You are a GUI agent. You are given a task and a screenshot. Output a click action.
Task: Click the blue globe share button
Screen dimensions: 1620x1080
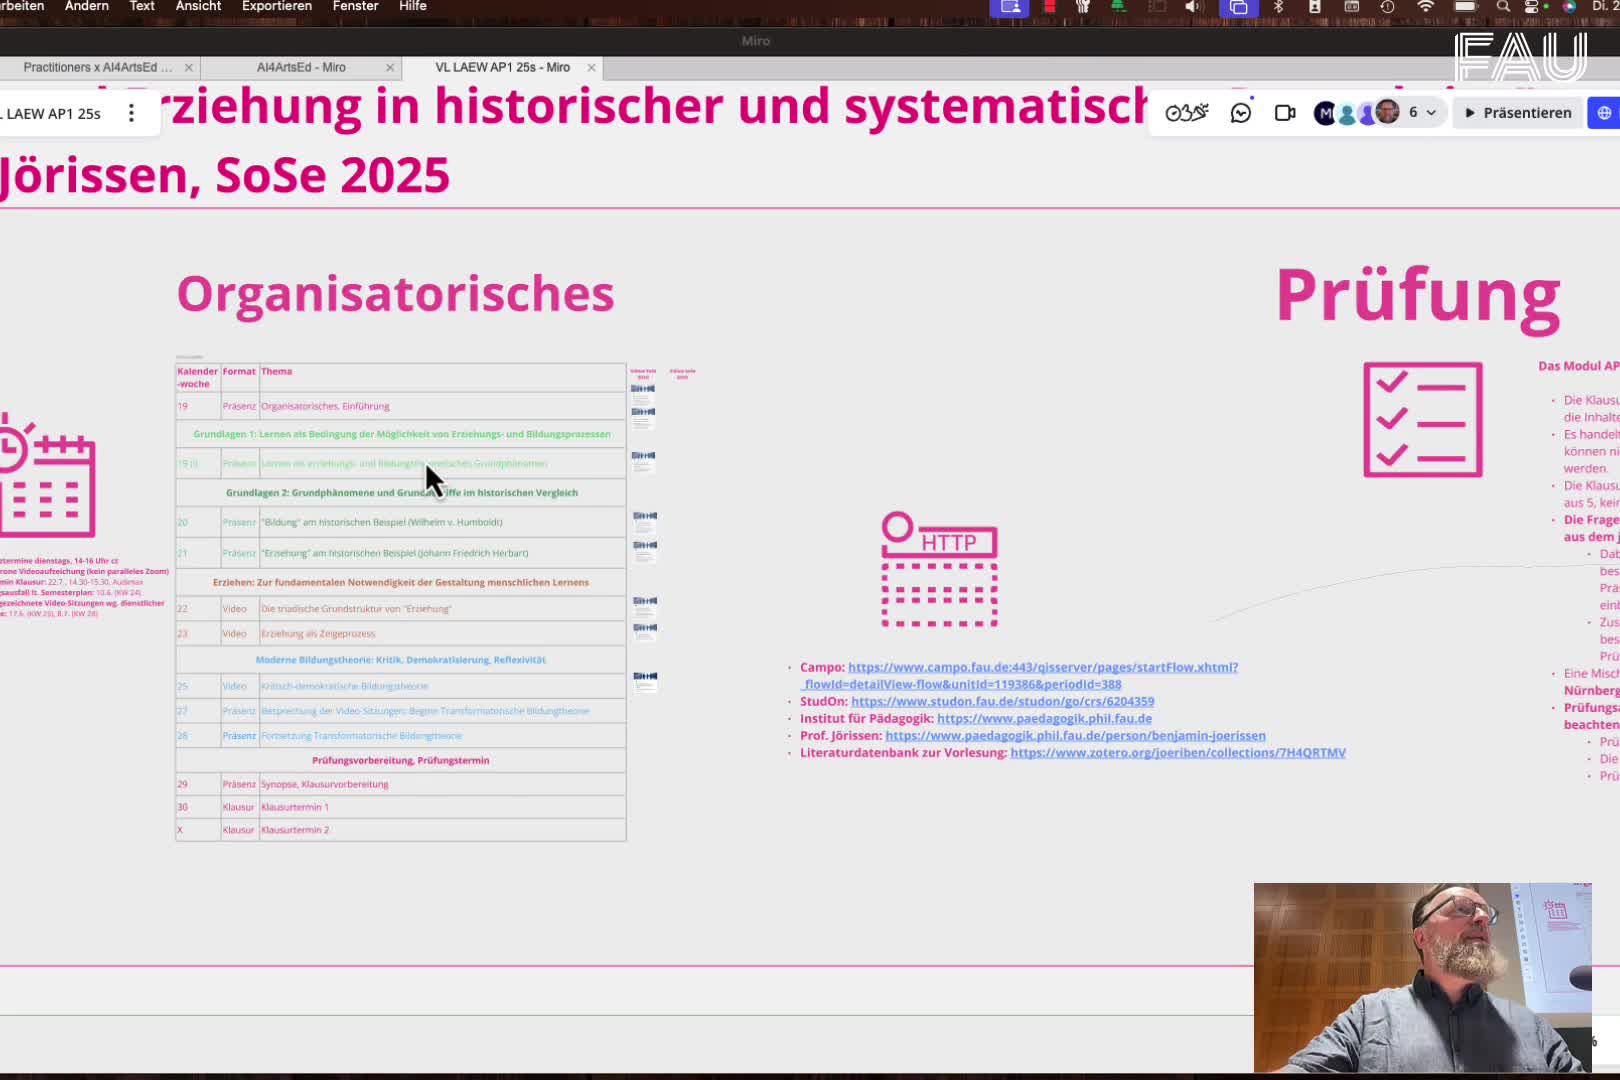point(1604,113)
